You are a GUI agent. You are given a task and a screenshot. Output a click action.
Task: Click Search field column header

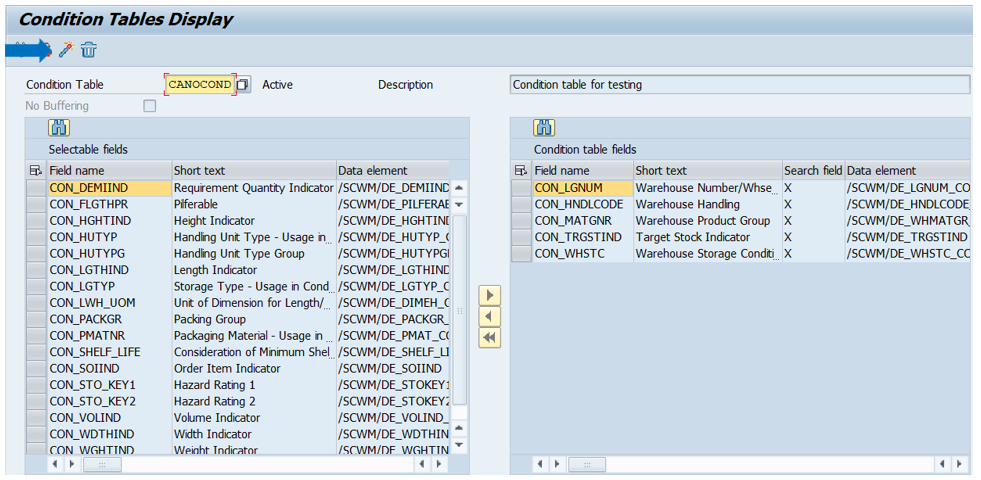pyautogui.click(x=812, y=171)
